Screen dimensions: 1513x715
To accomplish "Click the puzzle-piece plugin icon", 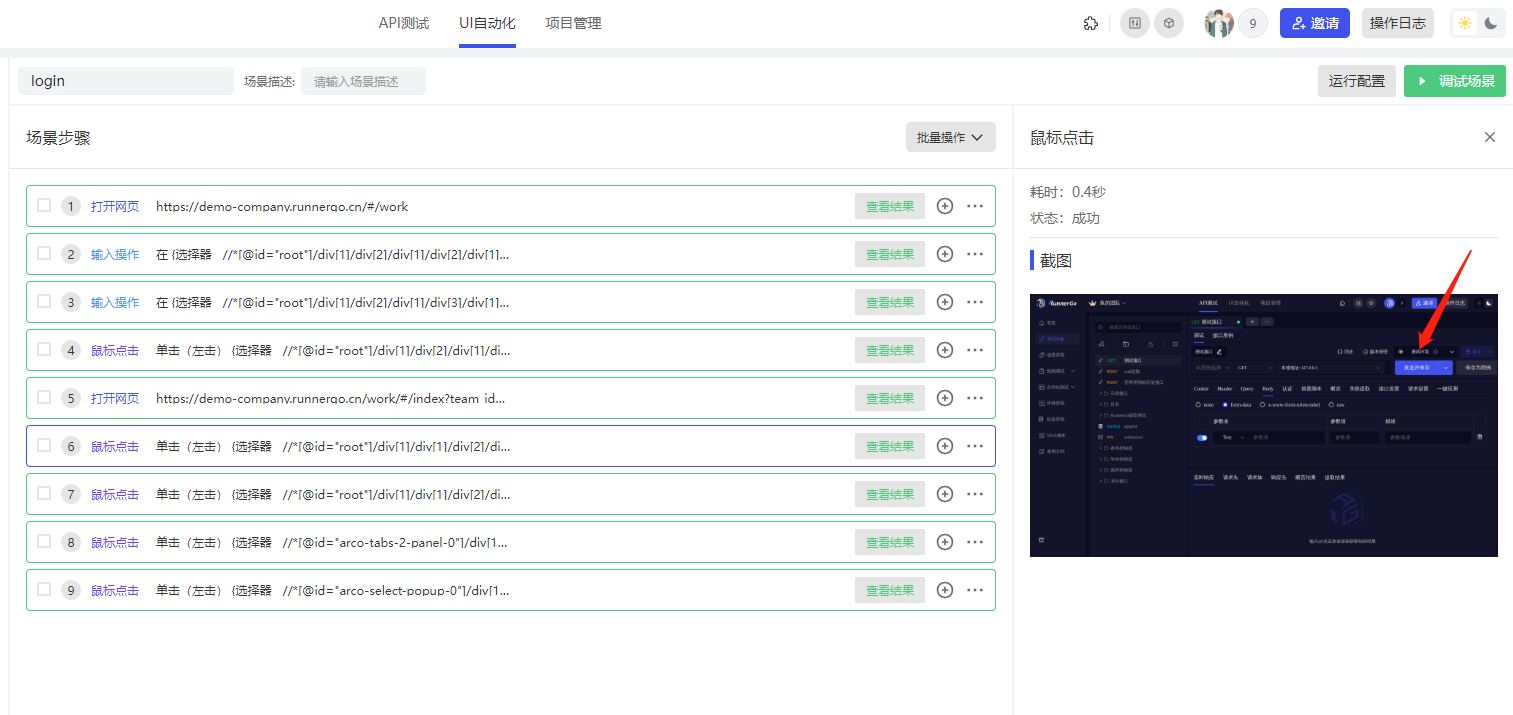I will click(1091, 23).
